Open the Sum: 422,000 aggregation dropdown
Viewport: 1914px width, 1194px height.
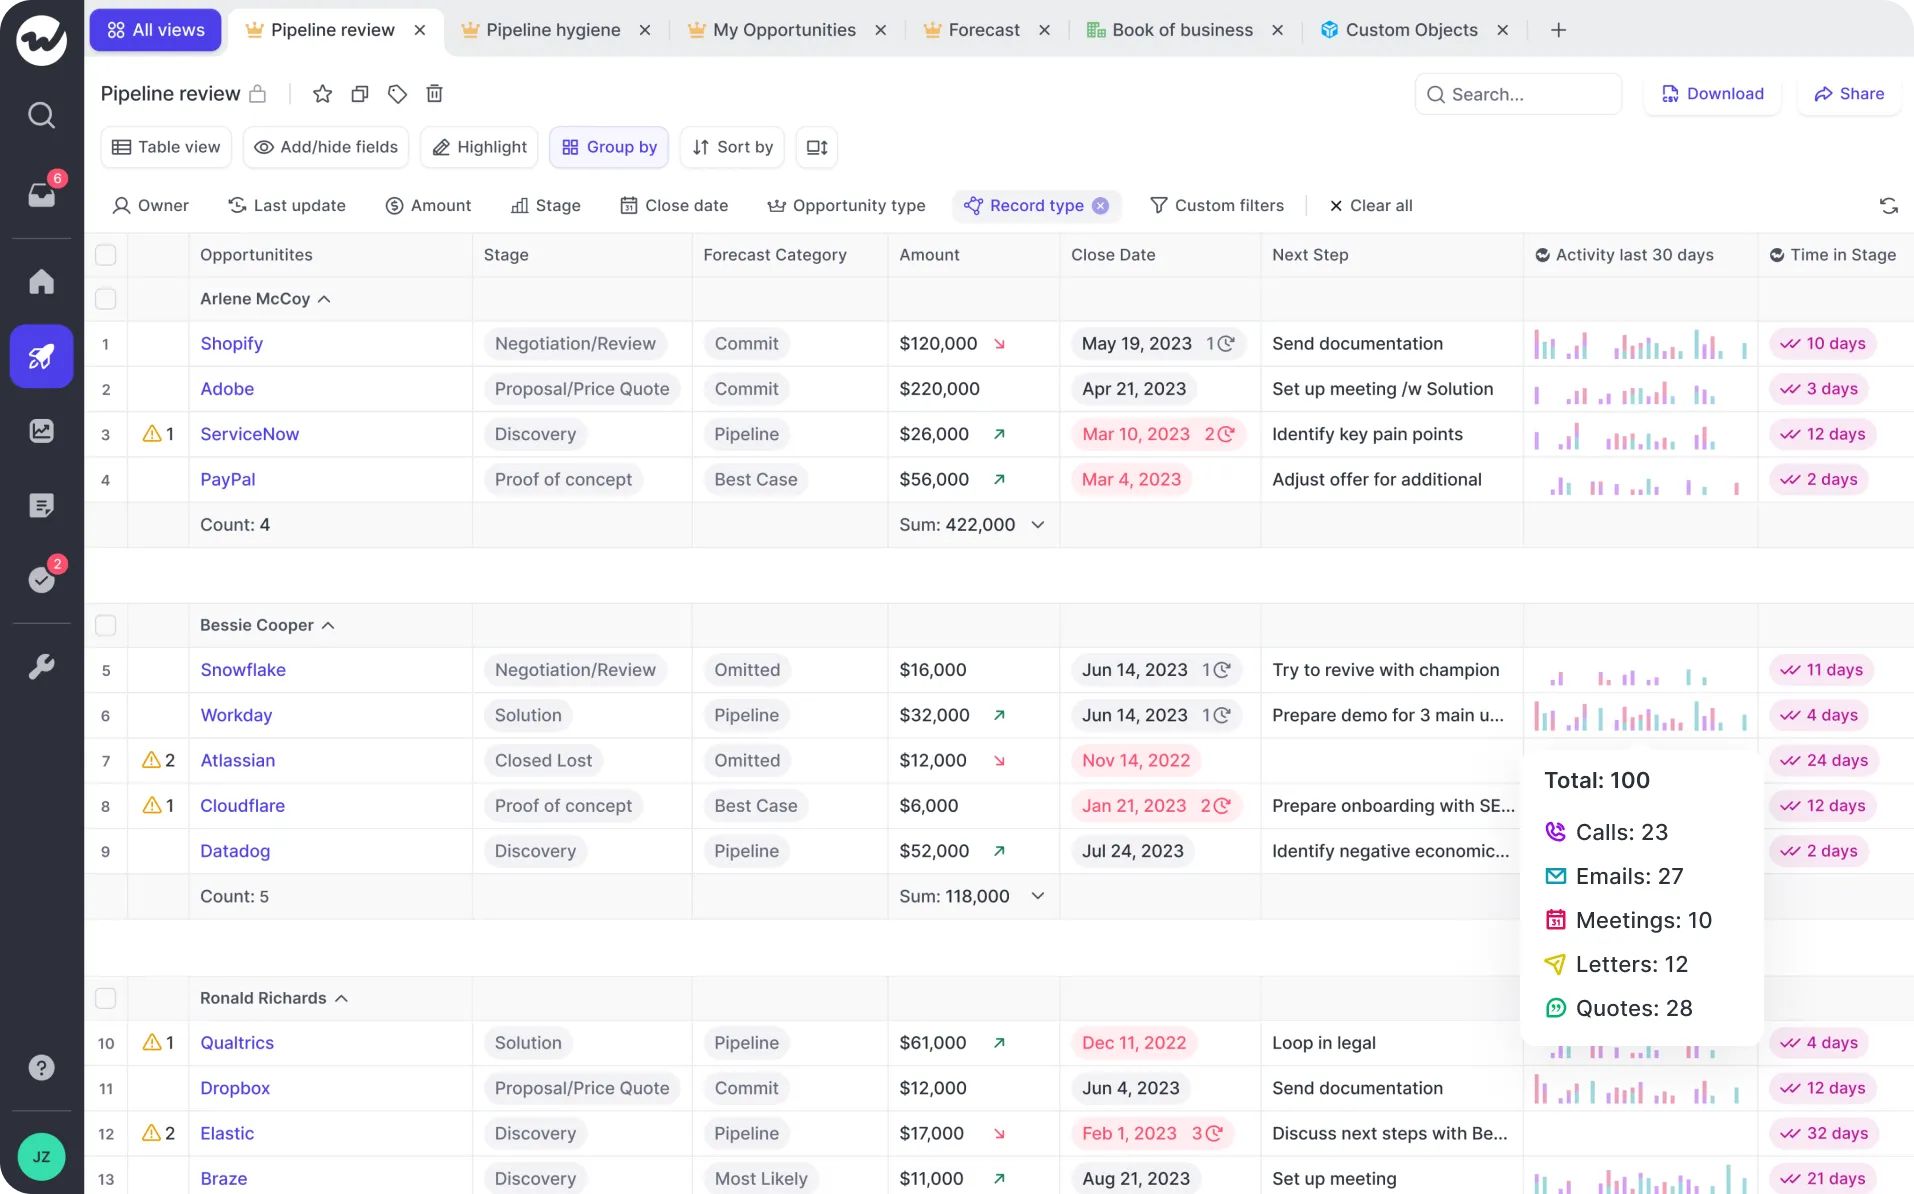pos(1038,524)
